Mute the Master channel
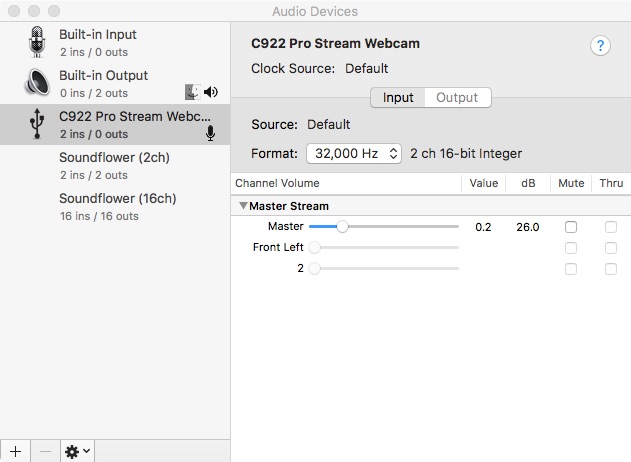Screen dimensions: 631x462 (x=571, y=227)
